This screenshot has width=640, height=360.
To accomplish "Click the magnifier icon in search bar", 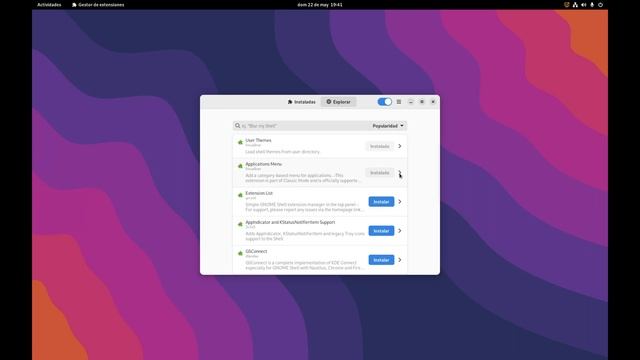I will pos(238,126).
